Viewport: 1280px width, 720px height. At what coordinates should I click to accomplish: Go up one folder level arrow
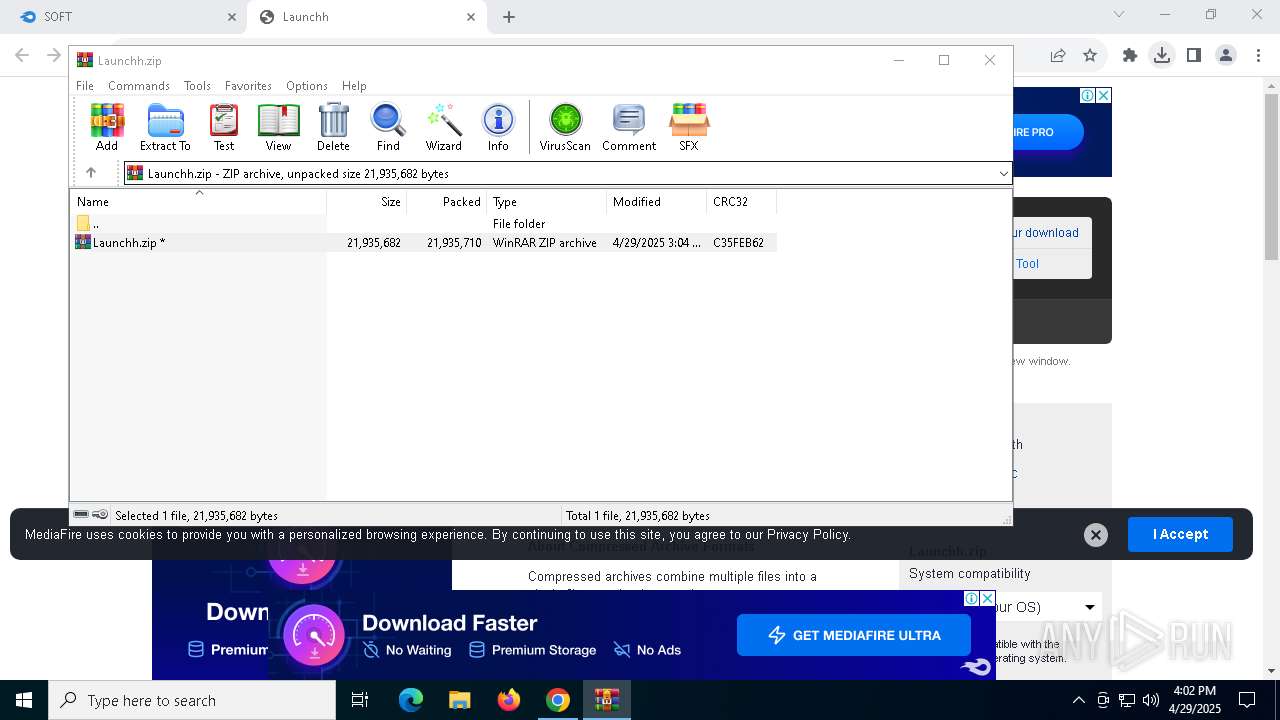pyautogui.click(x=91, y=173)
